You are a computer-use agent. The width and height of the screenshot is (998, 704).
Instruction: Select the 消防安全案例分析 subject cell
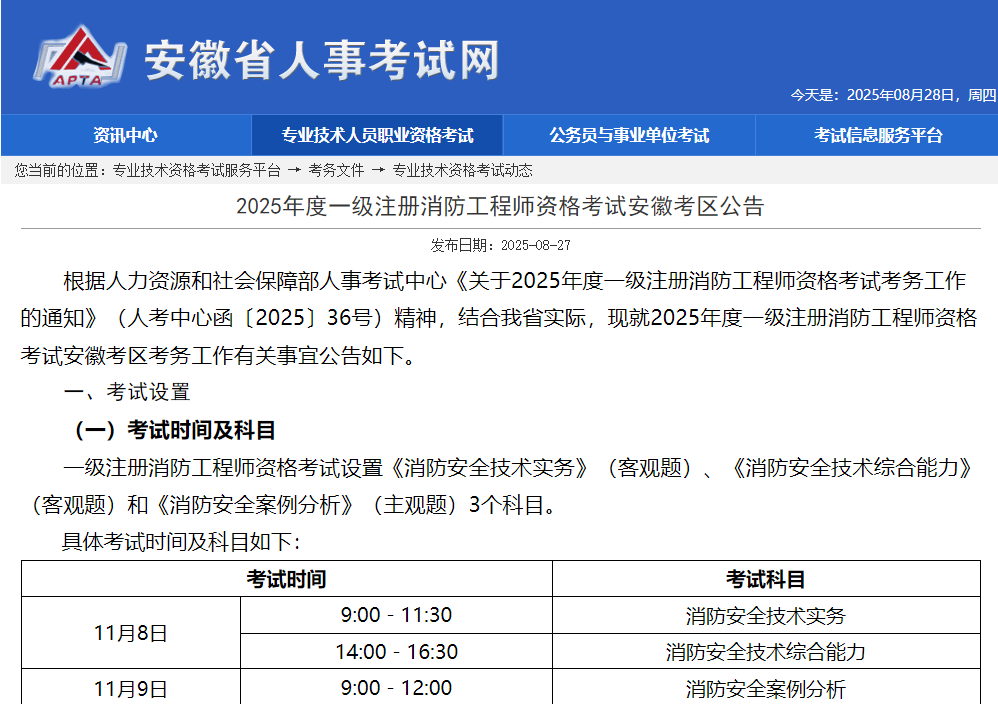[x=766, y=688]
